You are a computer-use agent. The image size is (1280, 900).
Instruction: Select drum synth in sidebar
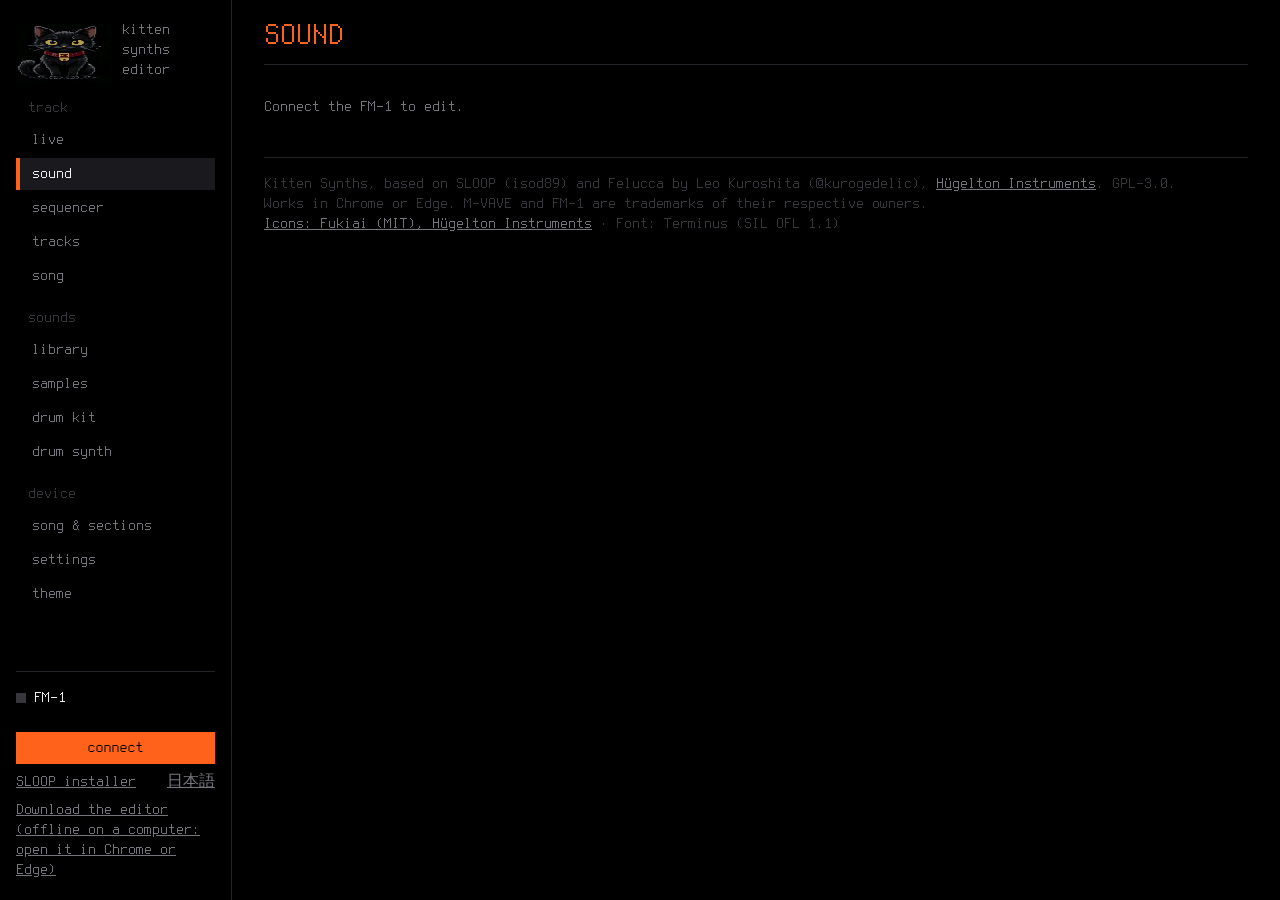[x=115, y=452]
